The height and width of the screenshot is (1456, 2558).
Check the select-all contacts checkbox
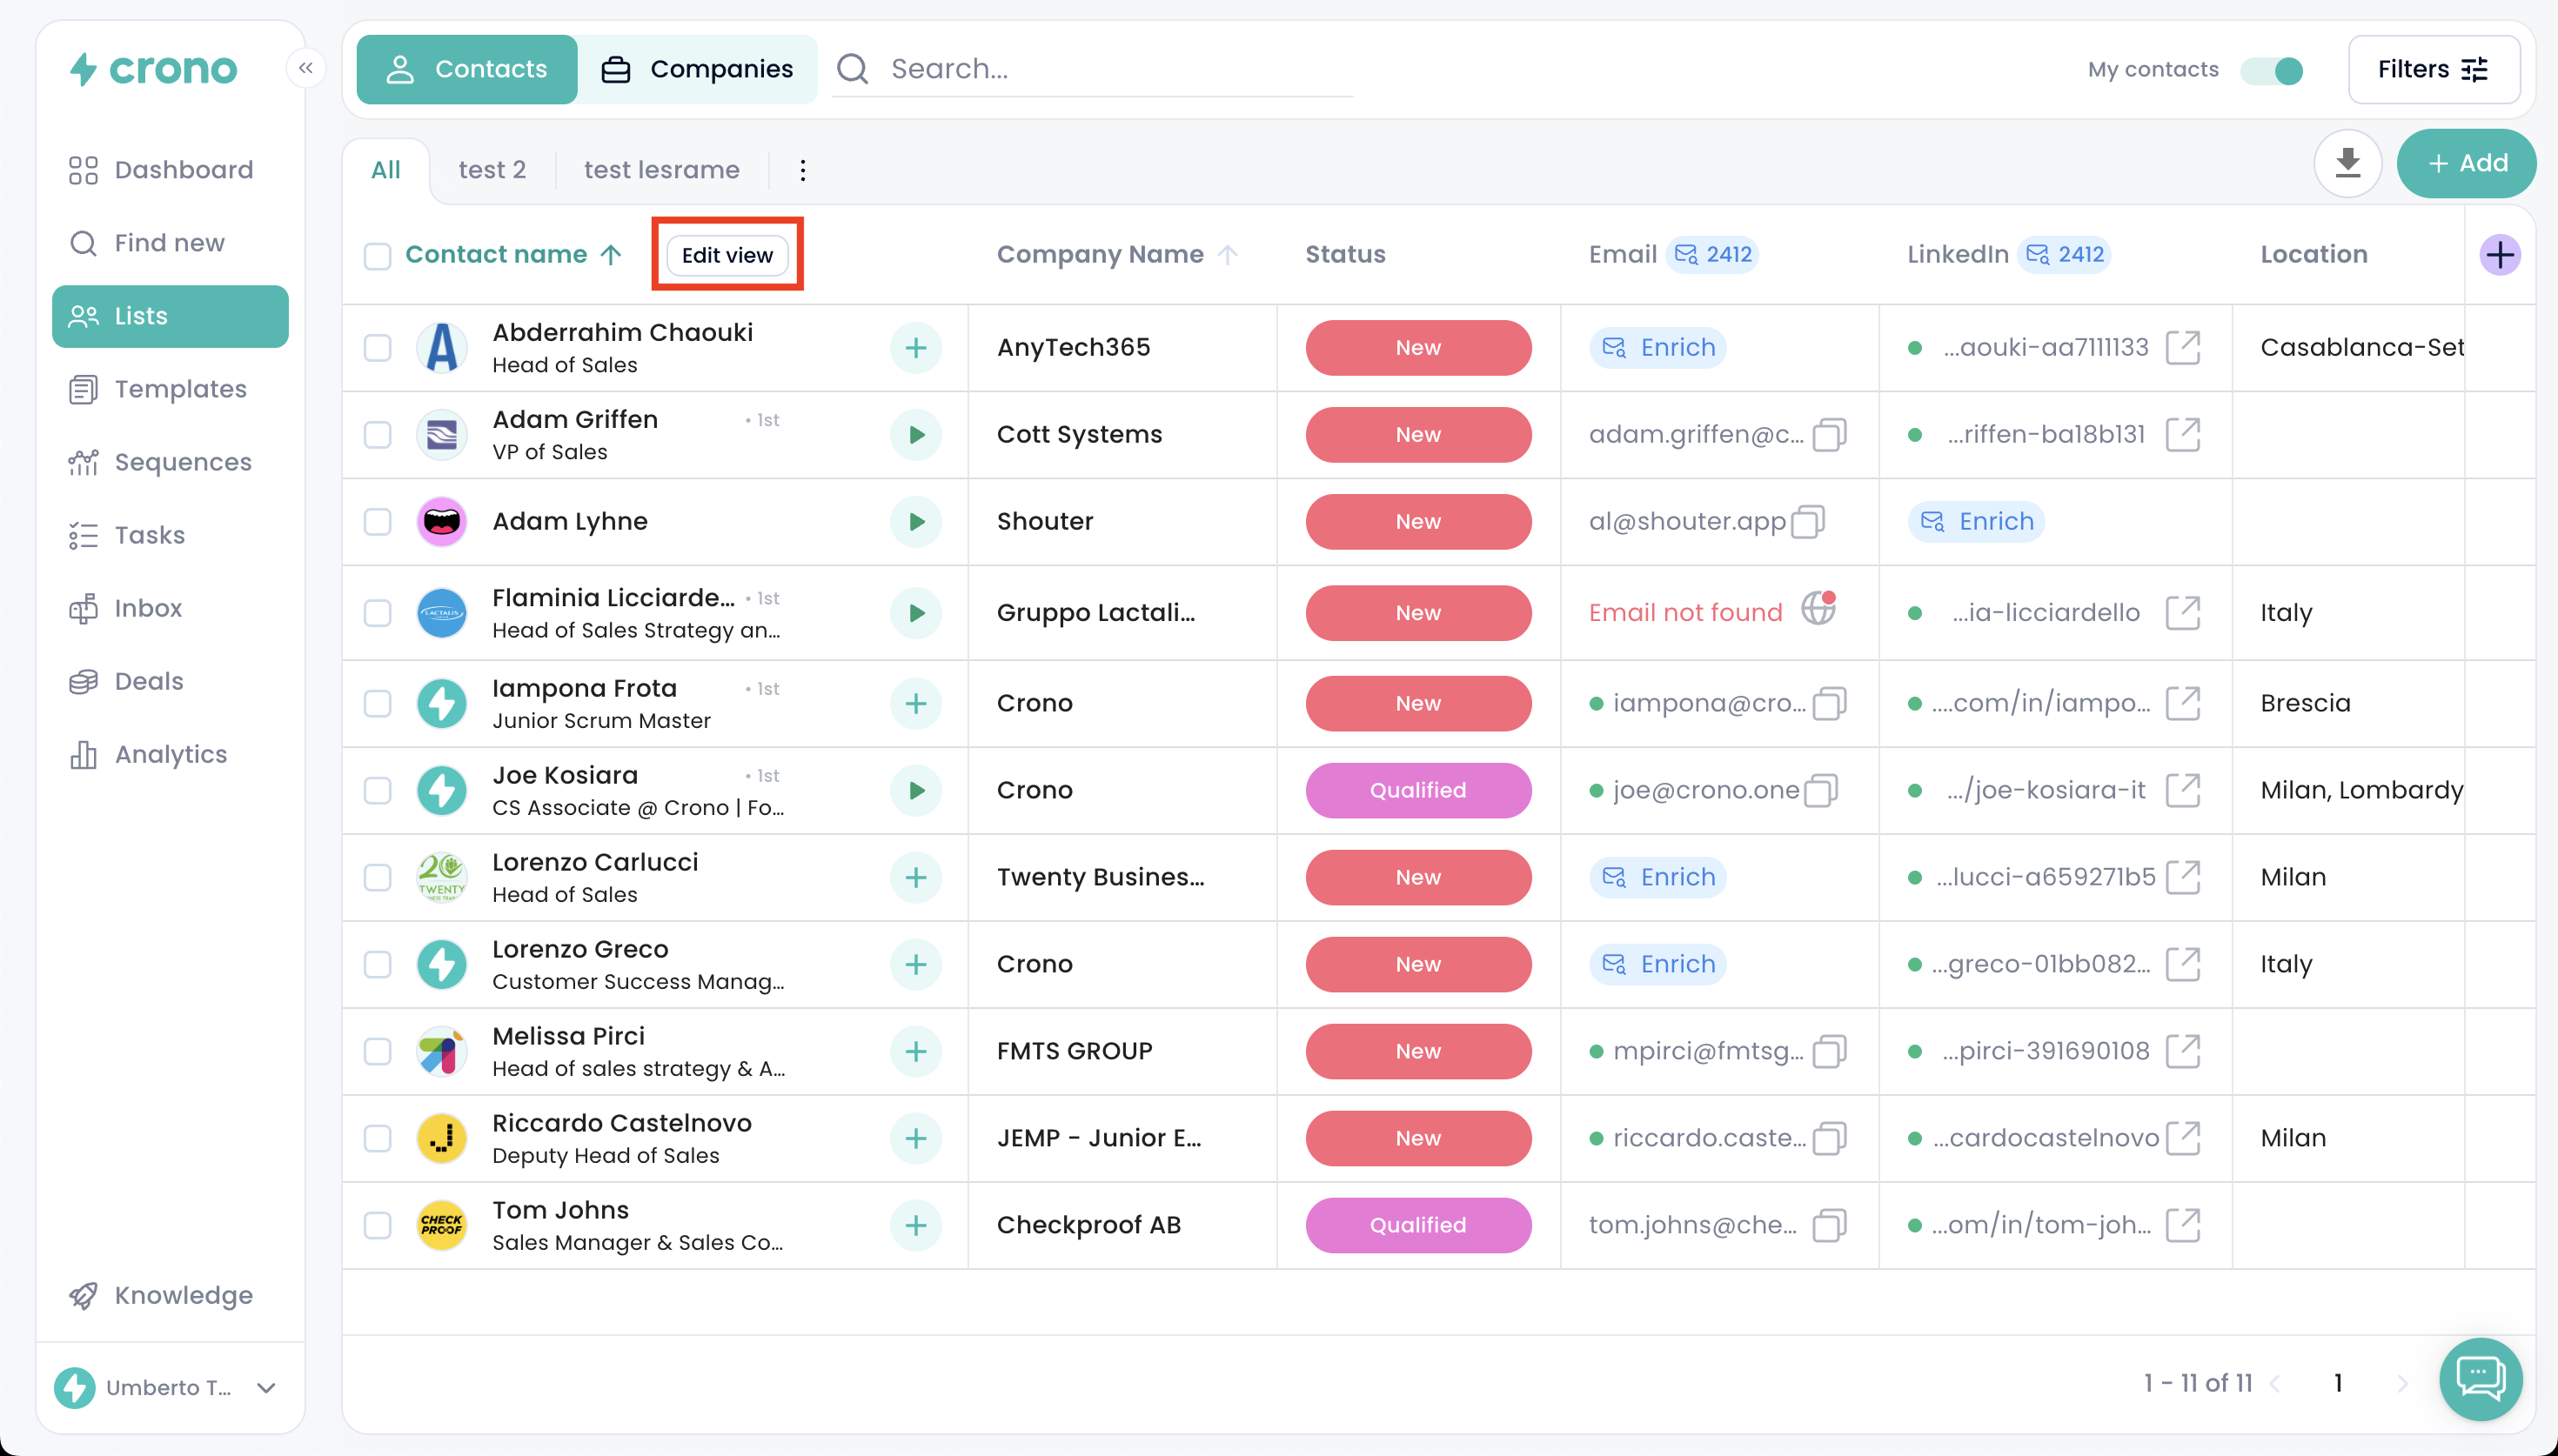pos(377,256)
